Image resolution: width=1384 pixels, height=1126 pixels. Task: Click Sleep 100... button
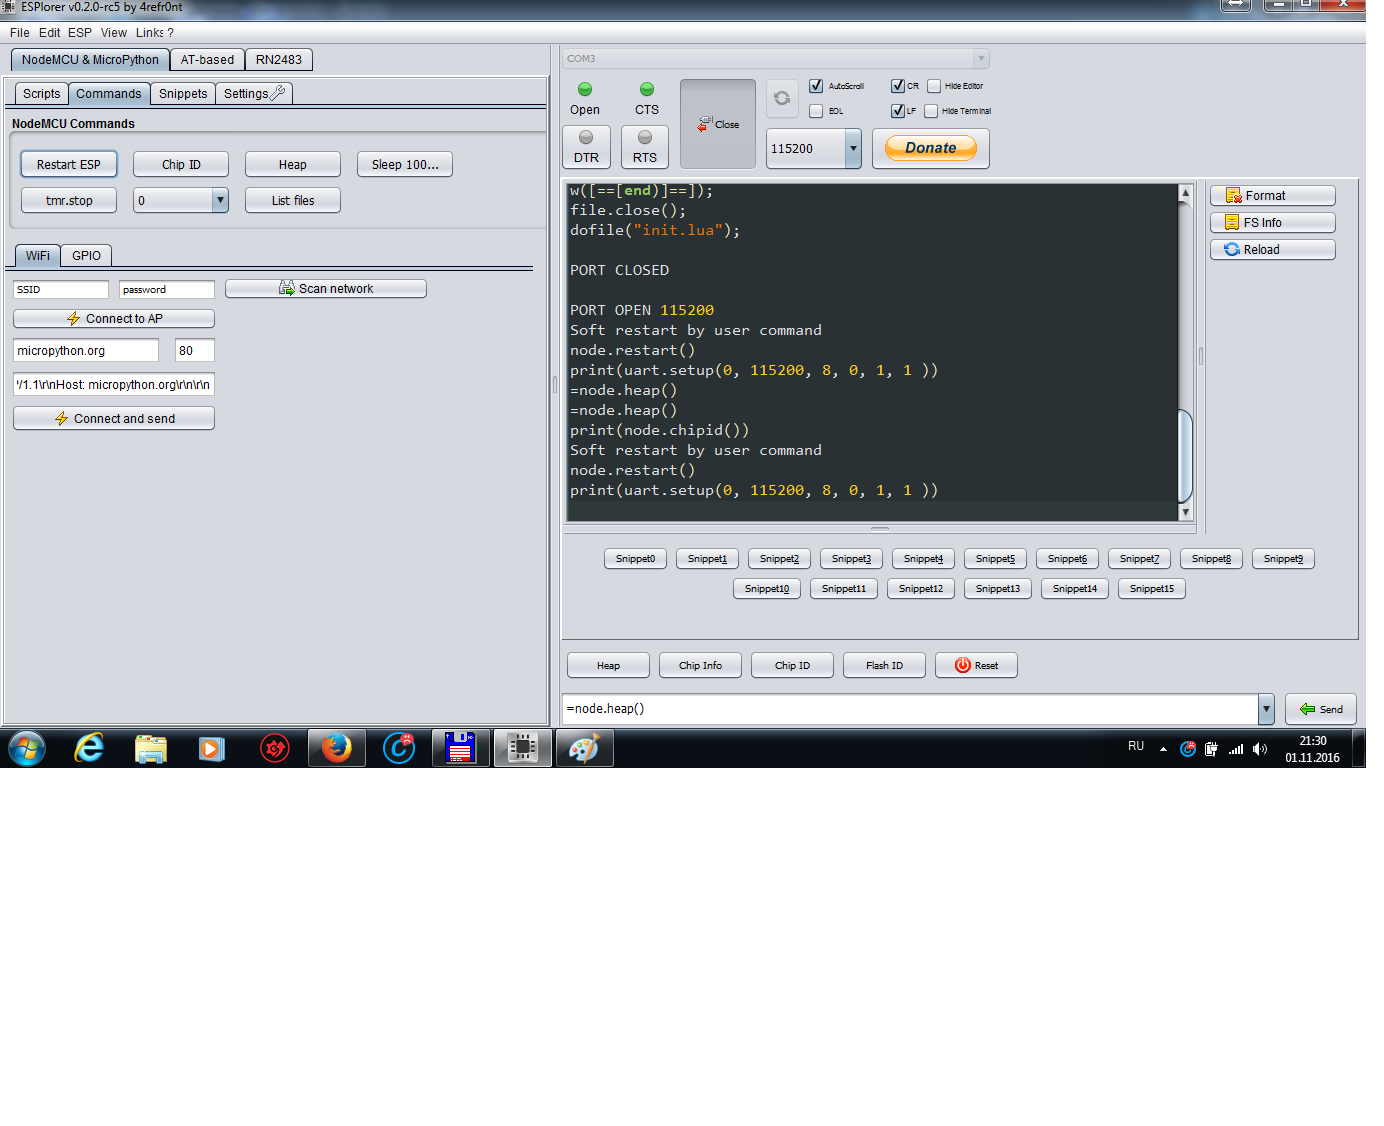pos(405,165)
